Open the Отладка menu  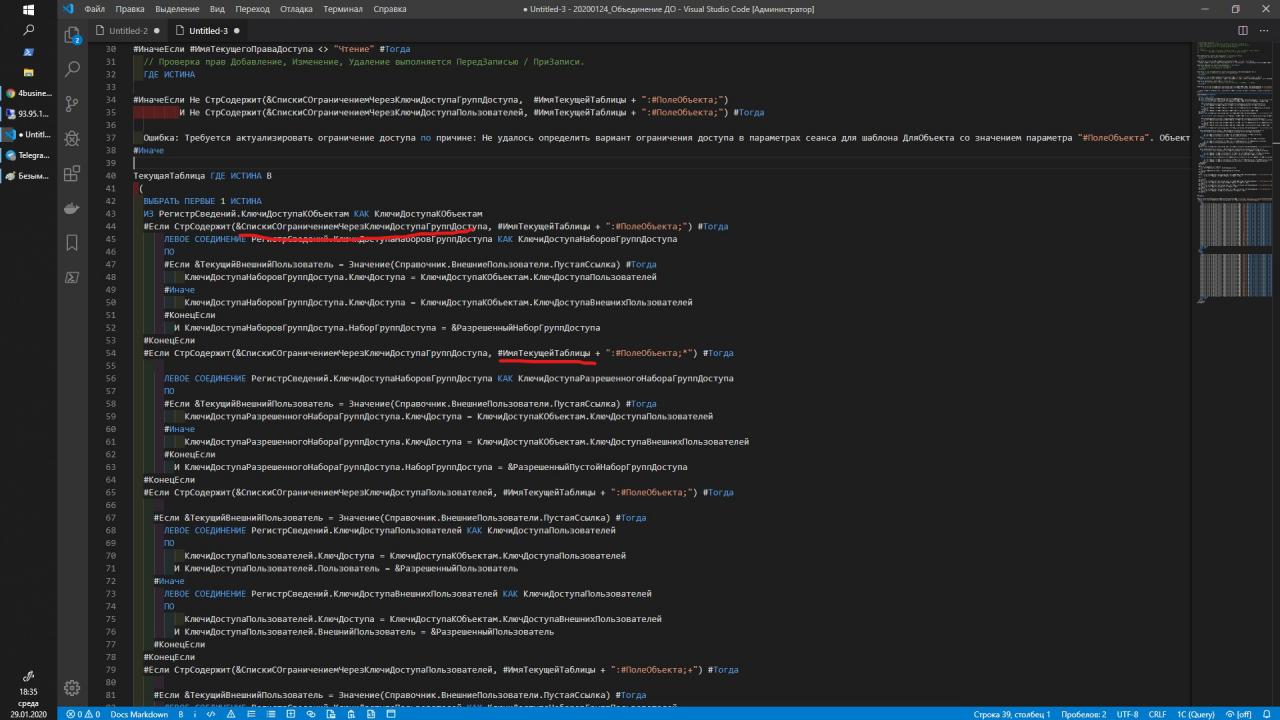pos(296,9)
